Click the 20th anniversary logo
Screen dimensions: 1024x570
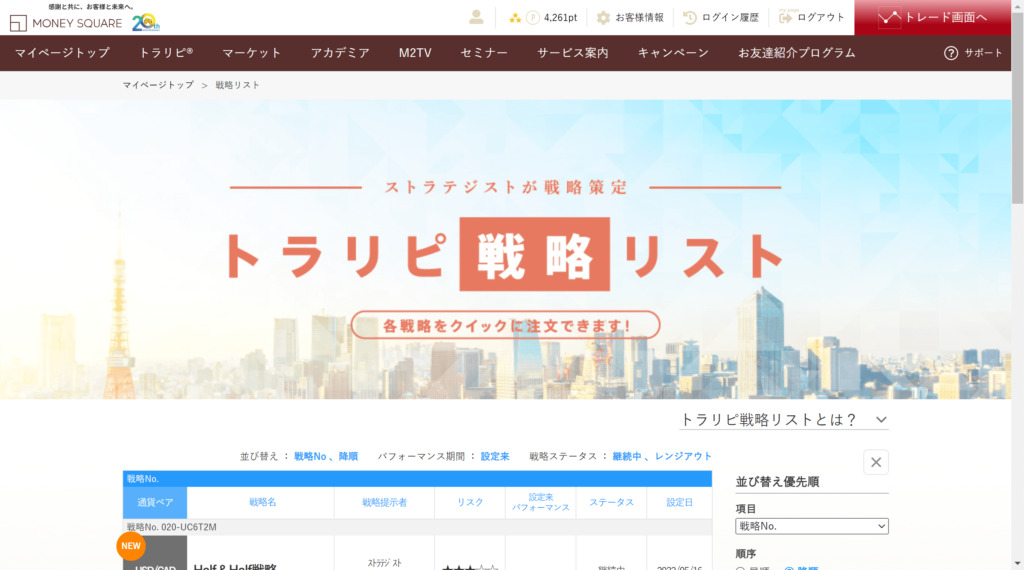point(146,22)
